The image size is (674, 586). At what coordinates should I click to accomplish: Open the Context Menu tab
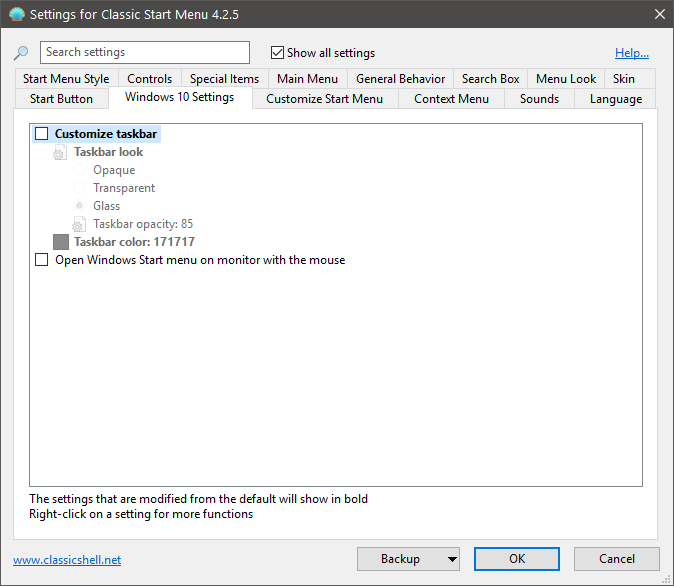(451, 99)
